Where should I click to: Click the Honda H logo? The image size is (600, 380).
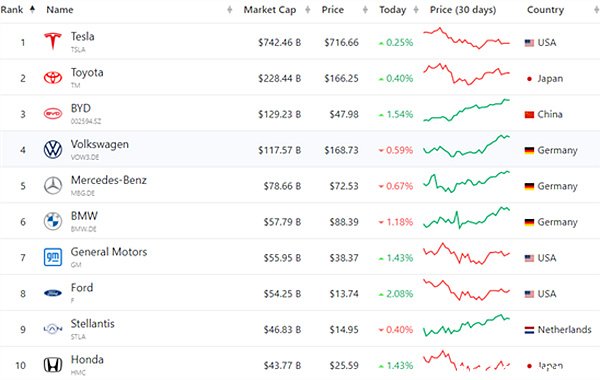click(x=53, y=365)
